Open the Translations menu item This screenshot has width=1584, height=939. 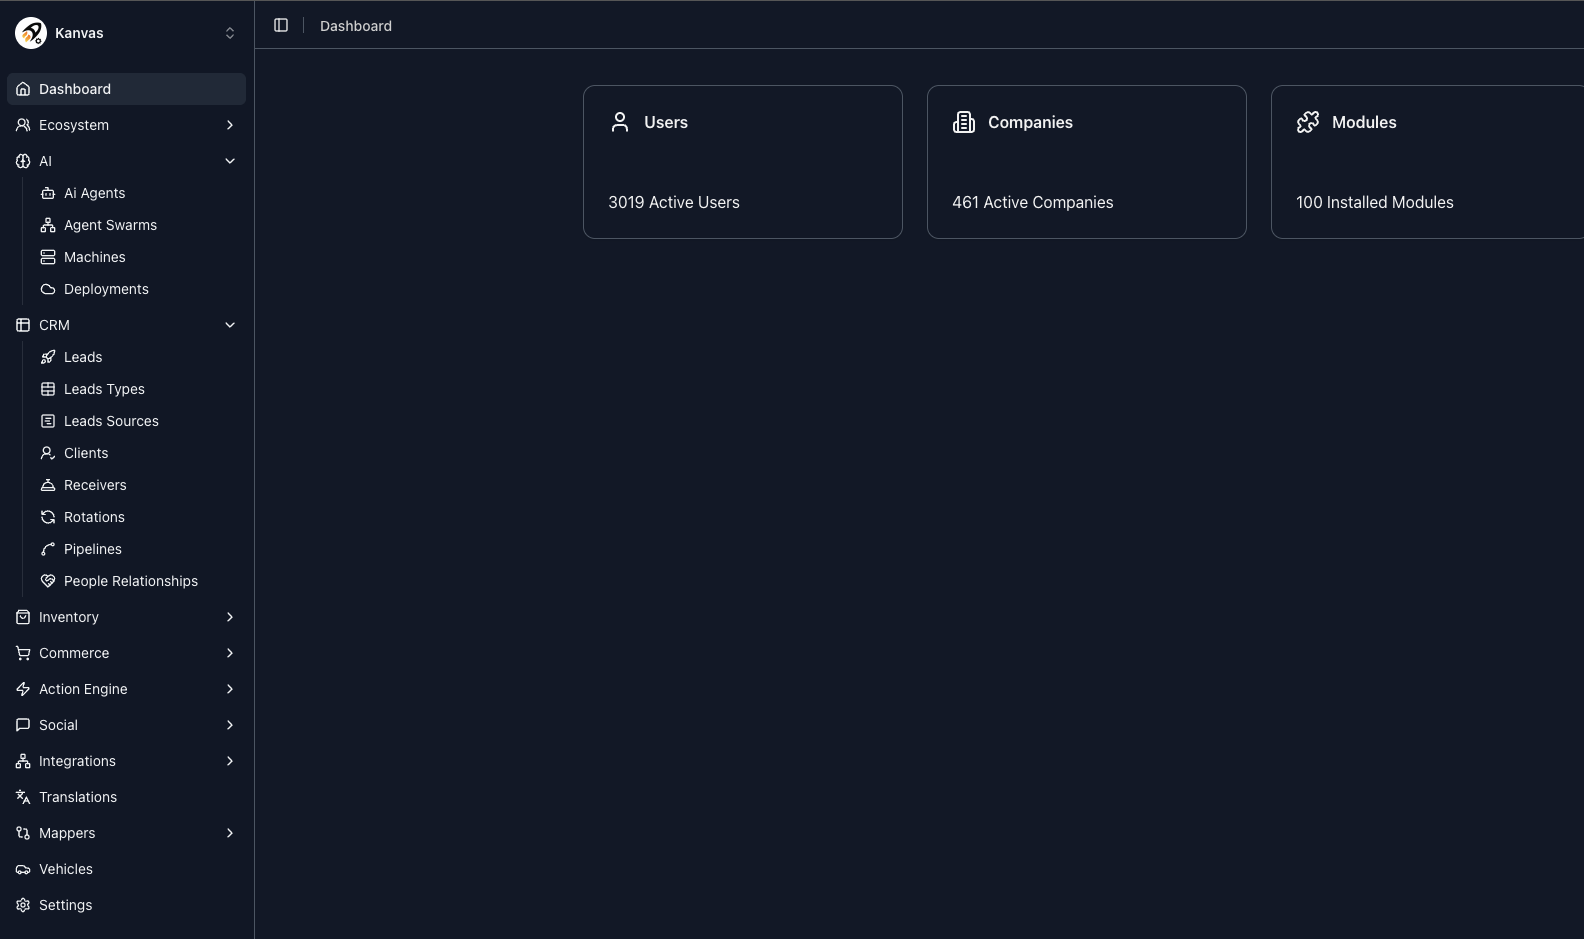pyautogui.click(x=78, y=797)
